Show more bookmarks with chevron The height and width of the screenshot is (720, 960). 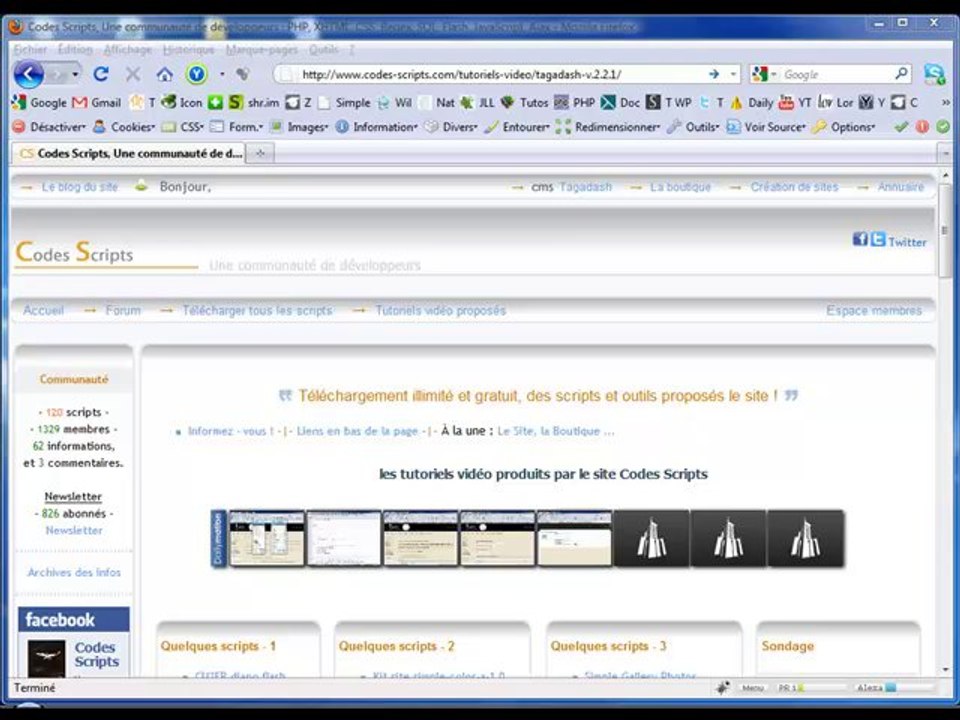coord(945,102)
